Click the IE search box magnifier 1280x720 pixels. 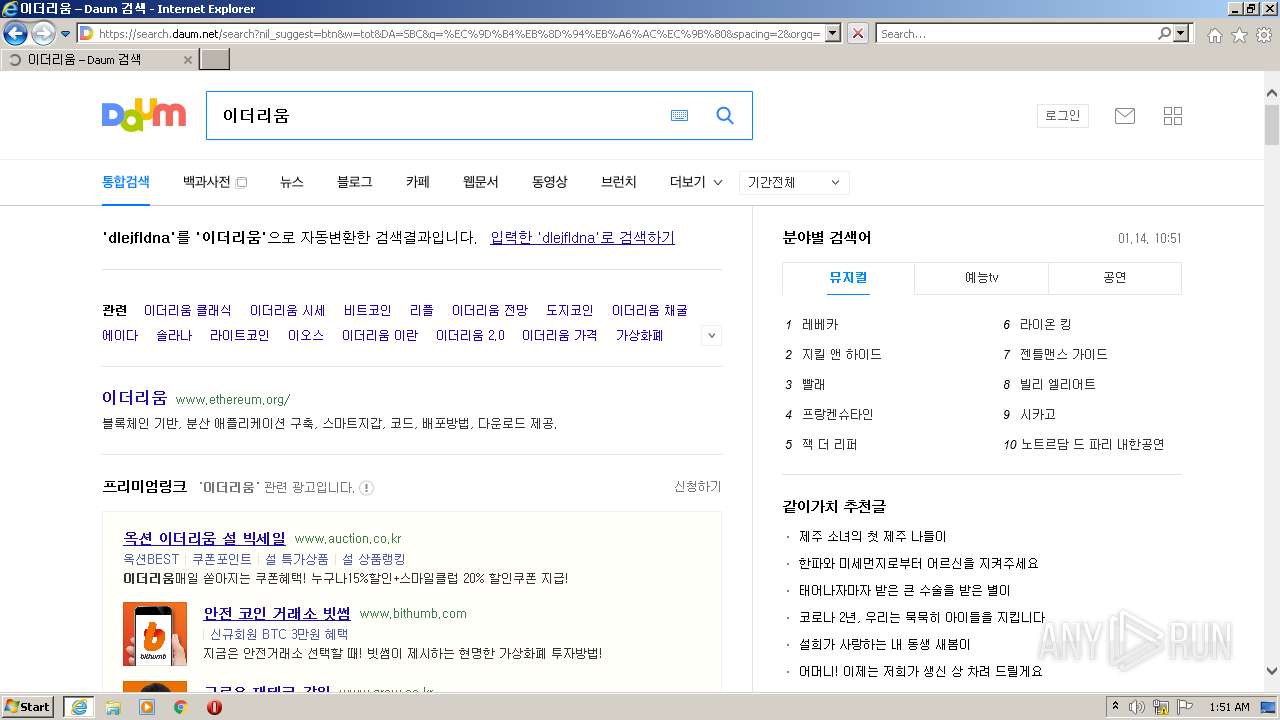(1164, 33)
